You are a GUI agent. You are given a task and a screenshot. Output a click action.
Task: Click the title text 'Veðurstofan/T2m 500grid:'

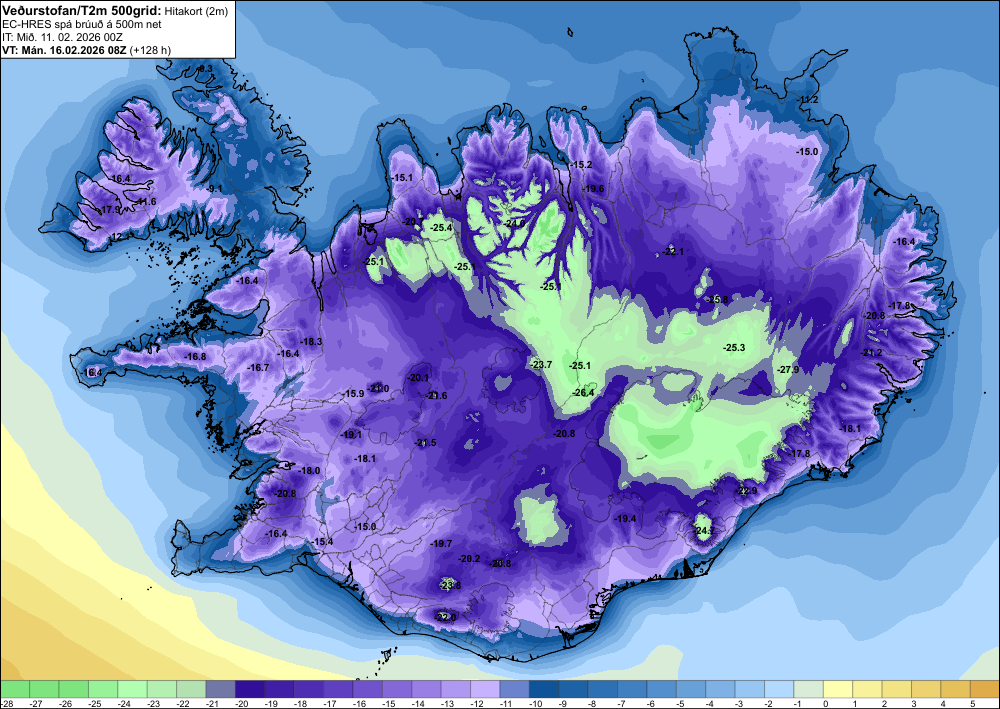[82, 11]
